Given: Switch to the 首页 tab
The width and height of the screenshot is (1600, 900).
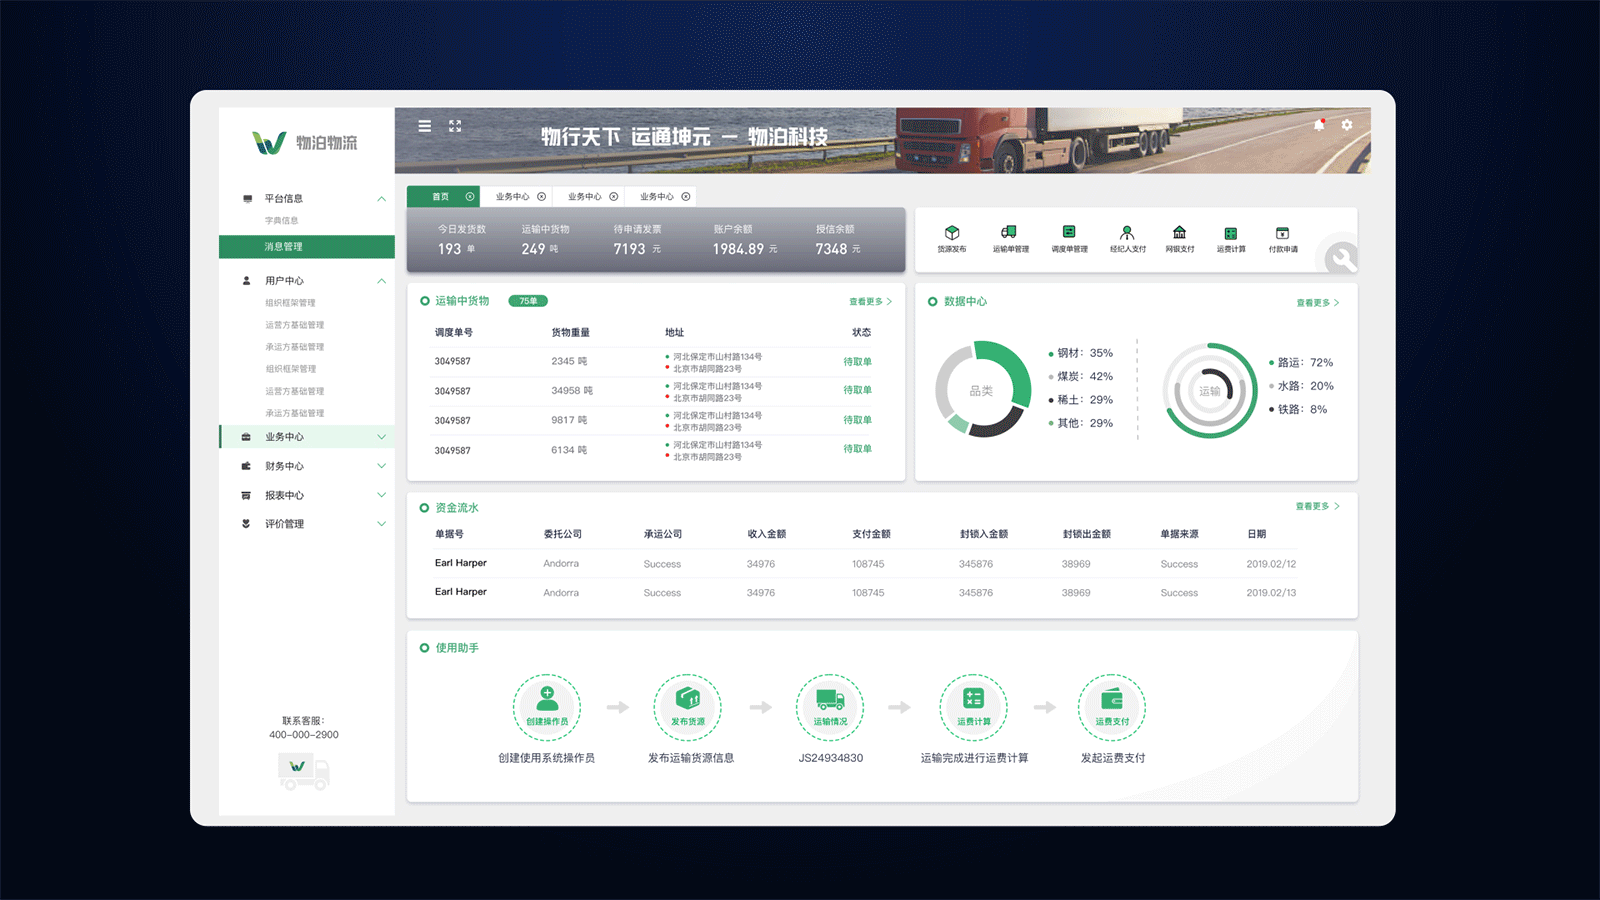Looking at the screenshot, I should [x=443, y=197].
